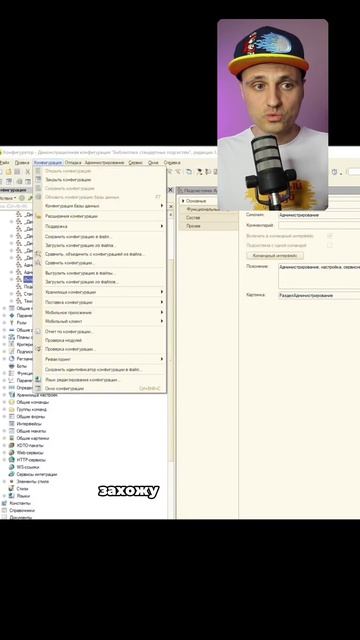Select Проверка модулей menu item
The image size is (360, 640).
[x=100, y=340]
